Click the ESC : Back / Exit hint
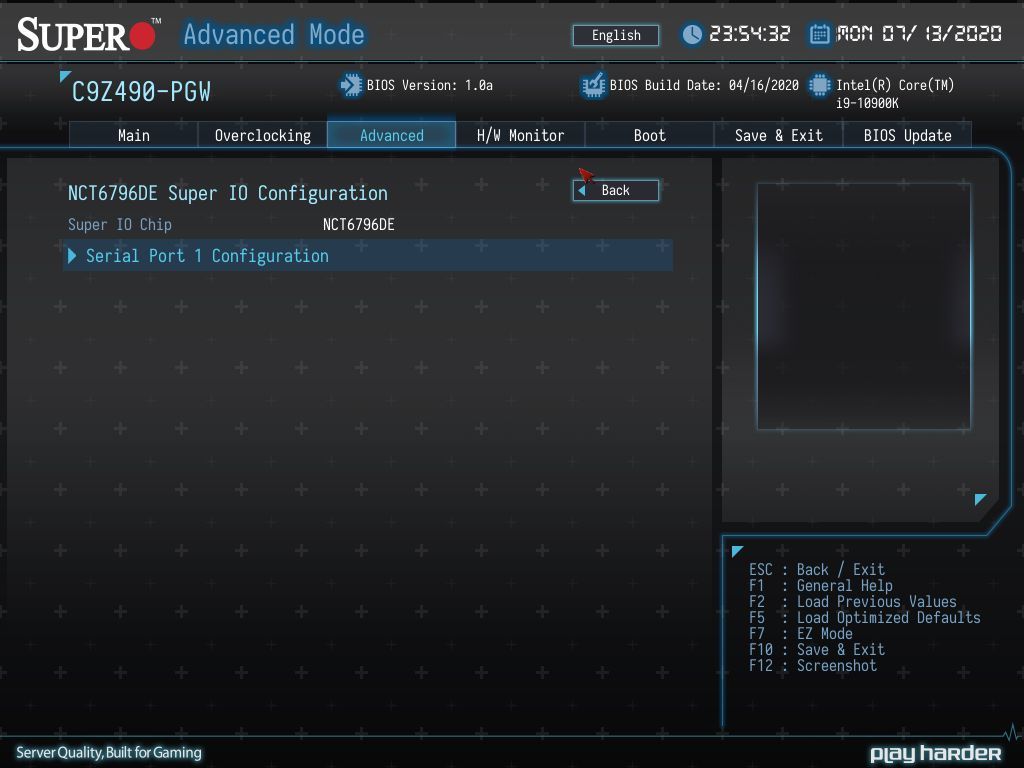Viewport: 1024px width, 768px height. (x=817, y=569)
